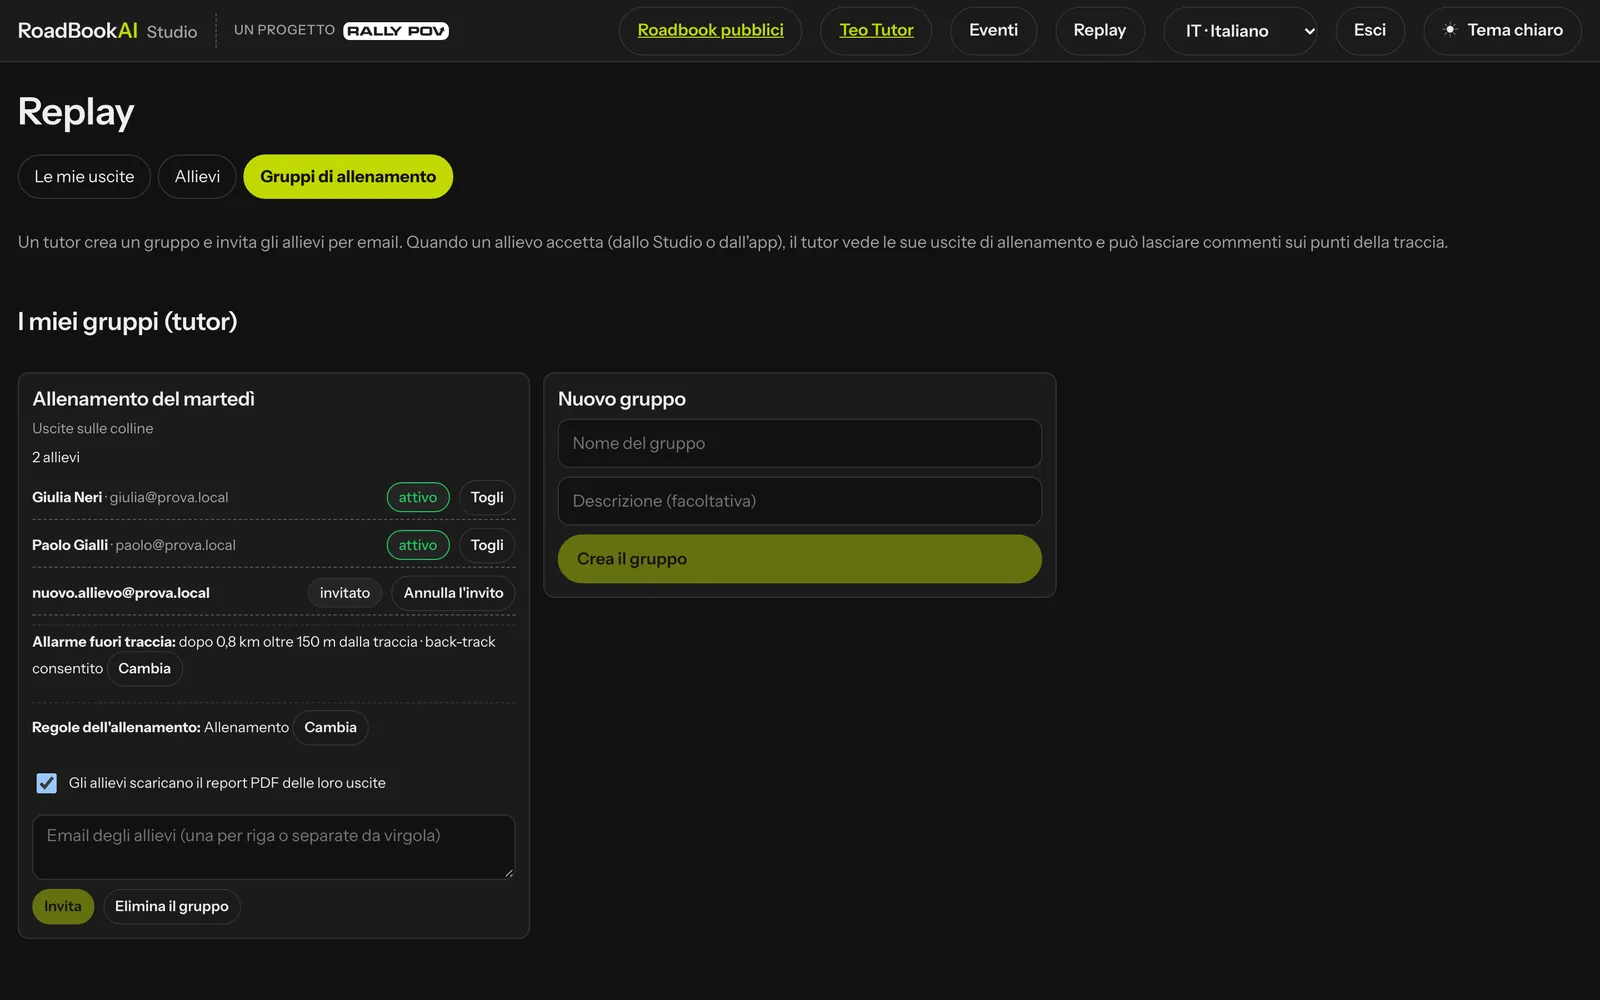The height and width of the screenshot is (1000, 1600).
Task: Delete the group with Elimina il gruppo
Action: (x=172, y=907)
